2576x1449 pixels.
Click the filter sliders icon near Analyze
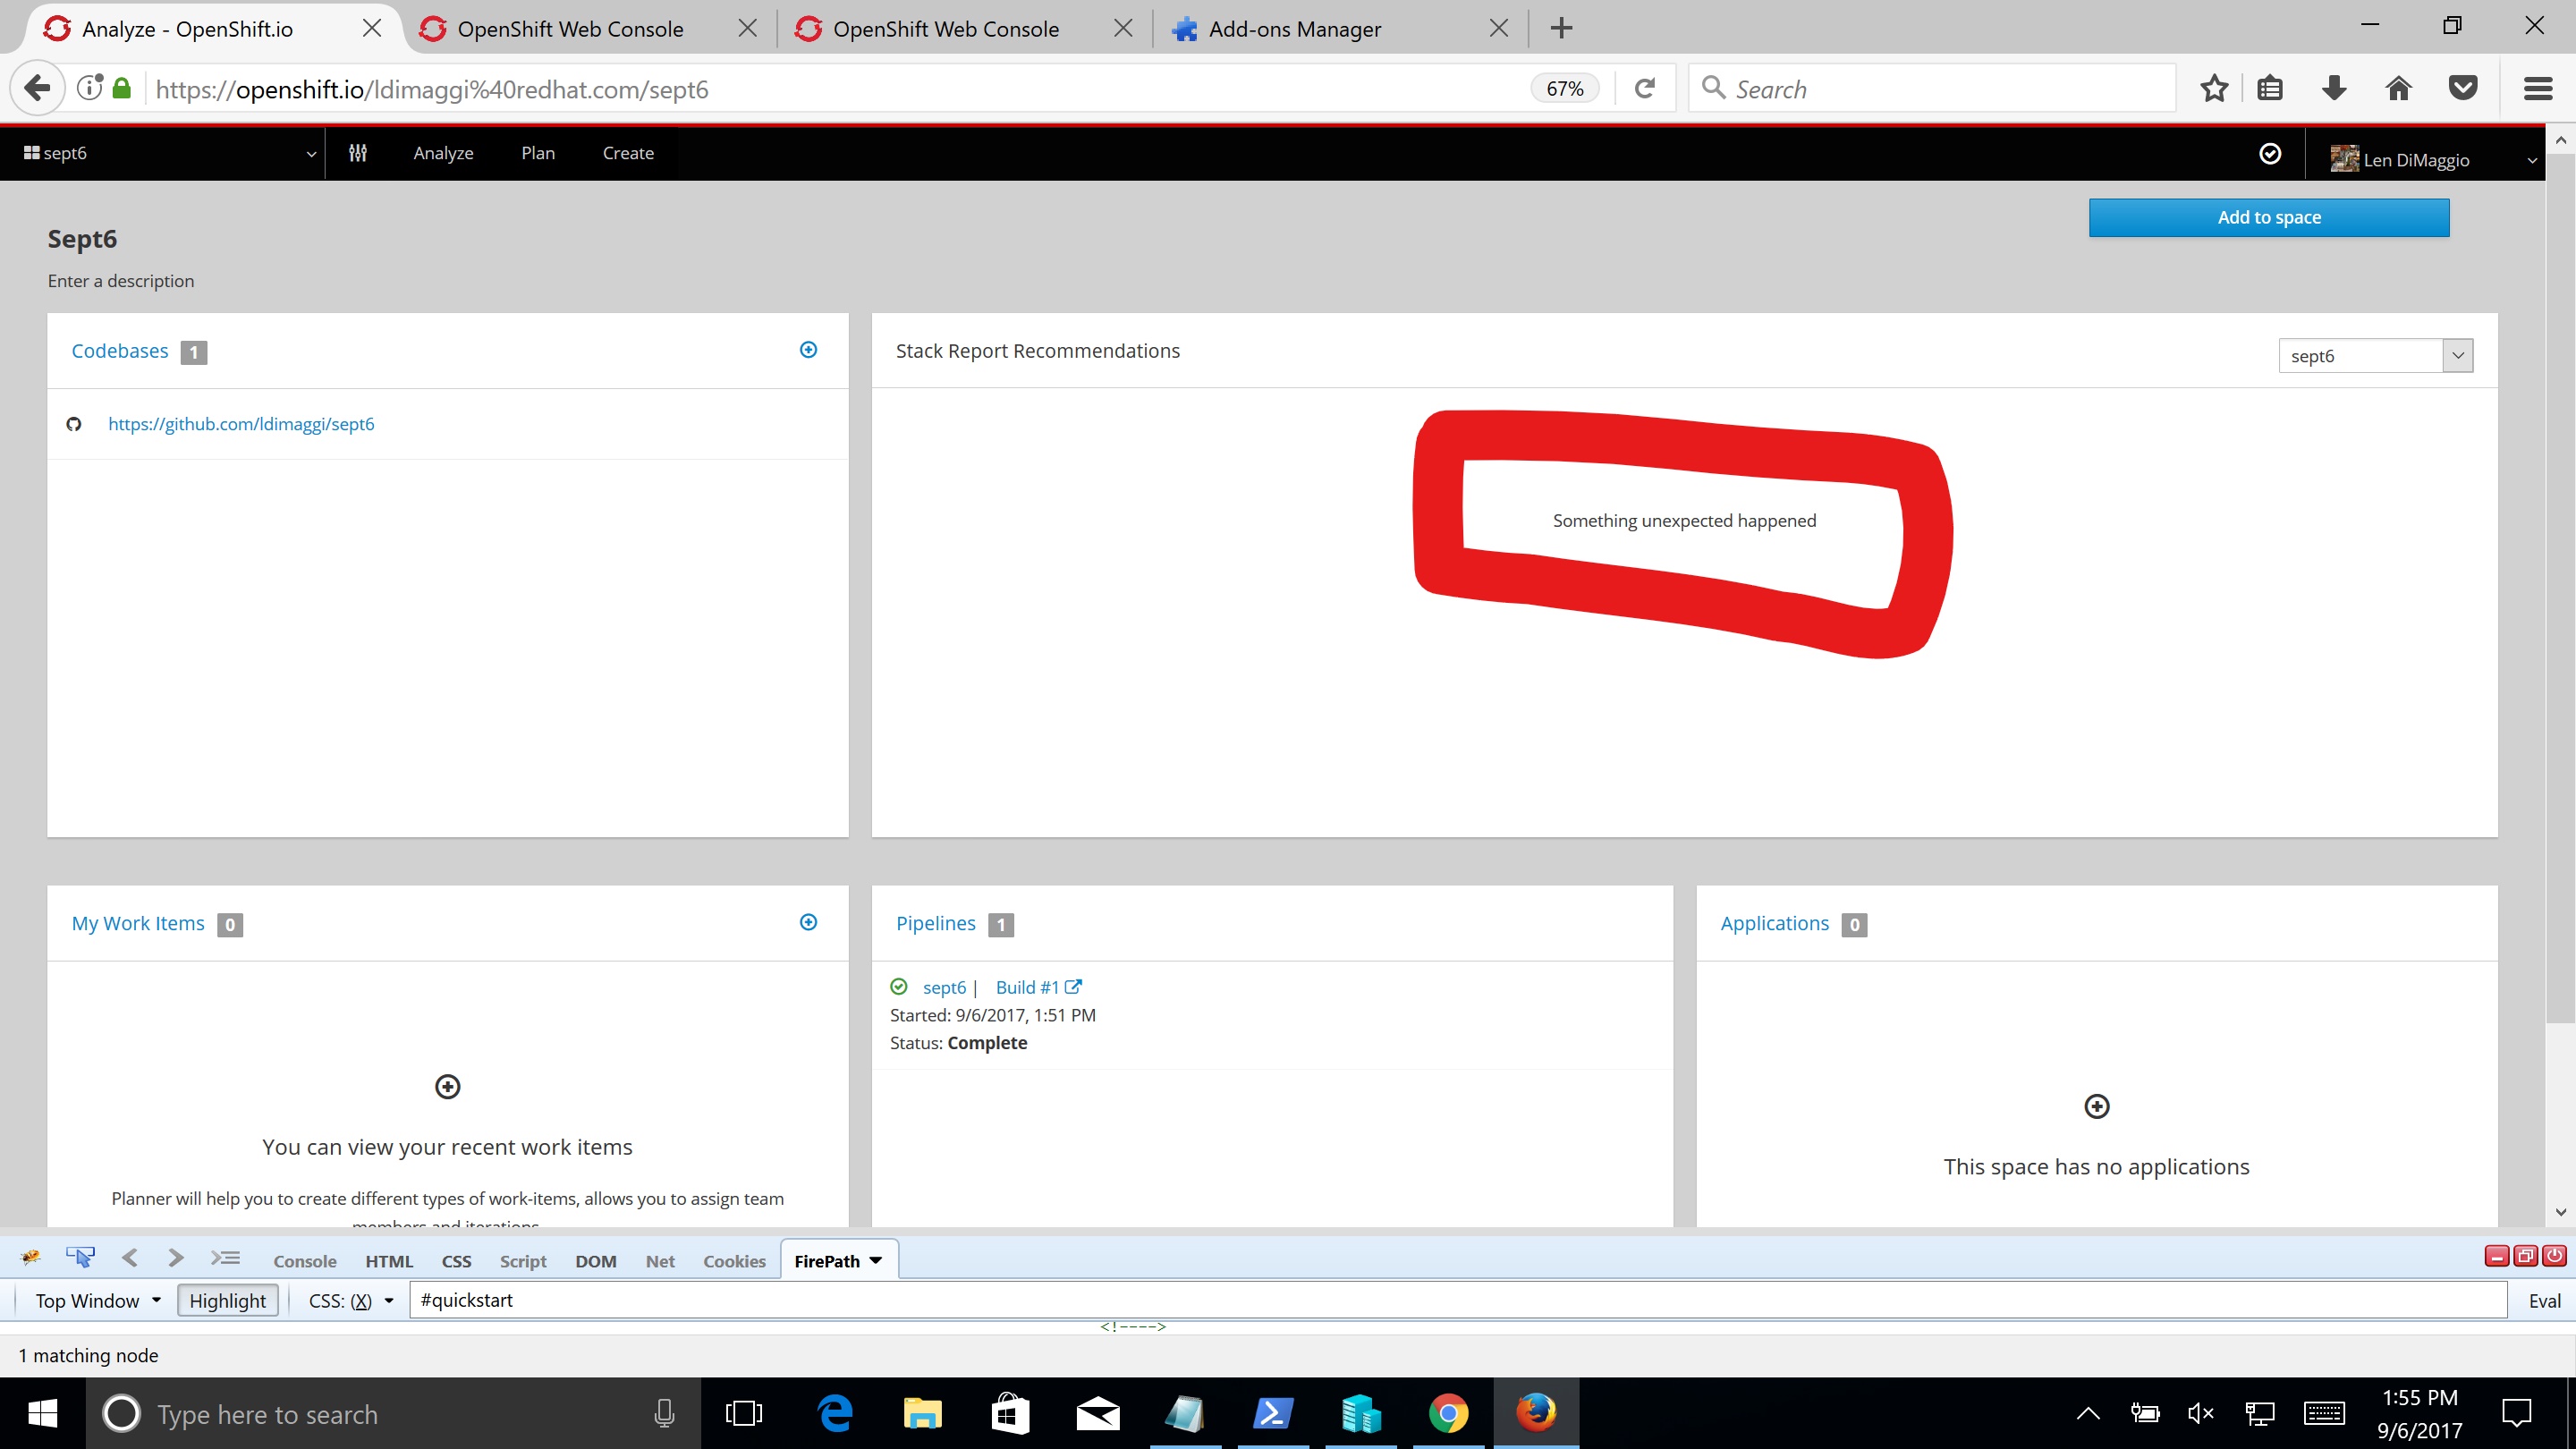click(x=357, y=153)
